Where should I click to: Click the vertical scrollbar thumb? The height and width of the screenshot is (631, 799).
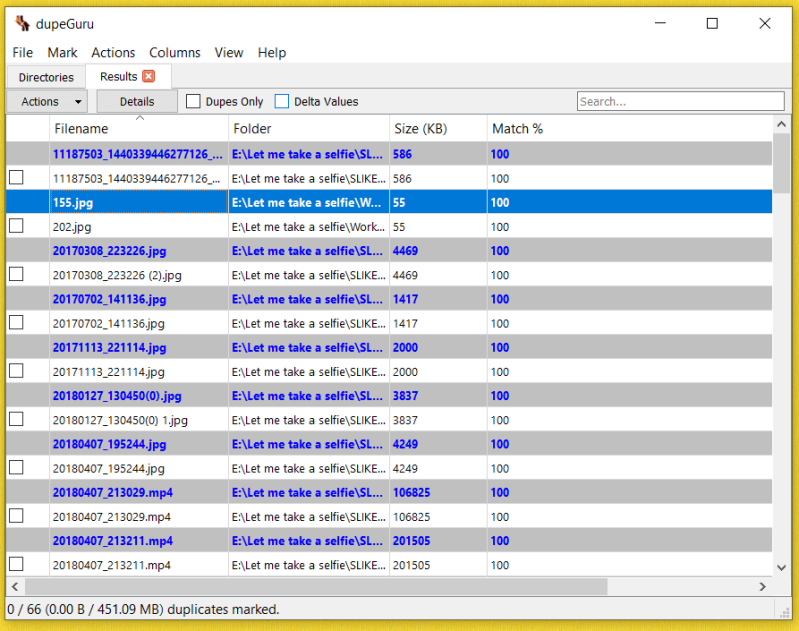781,163
